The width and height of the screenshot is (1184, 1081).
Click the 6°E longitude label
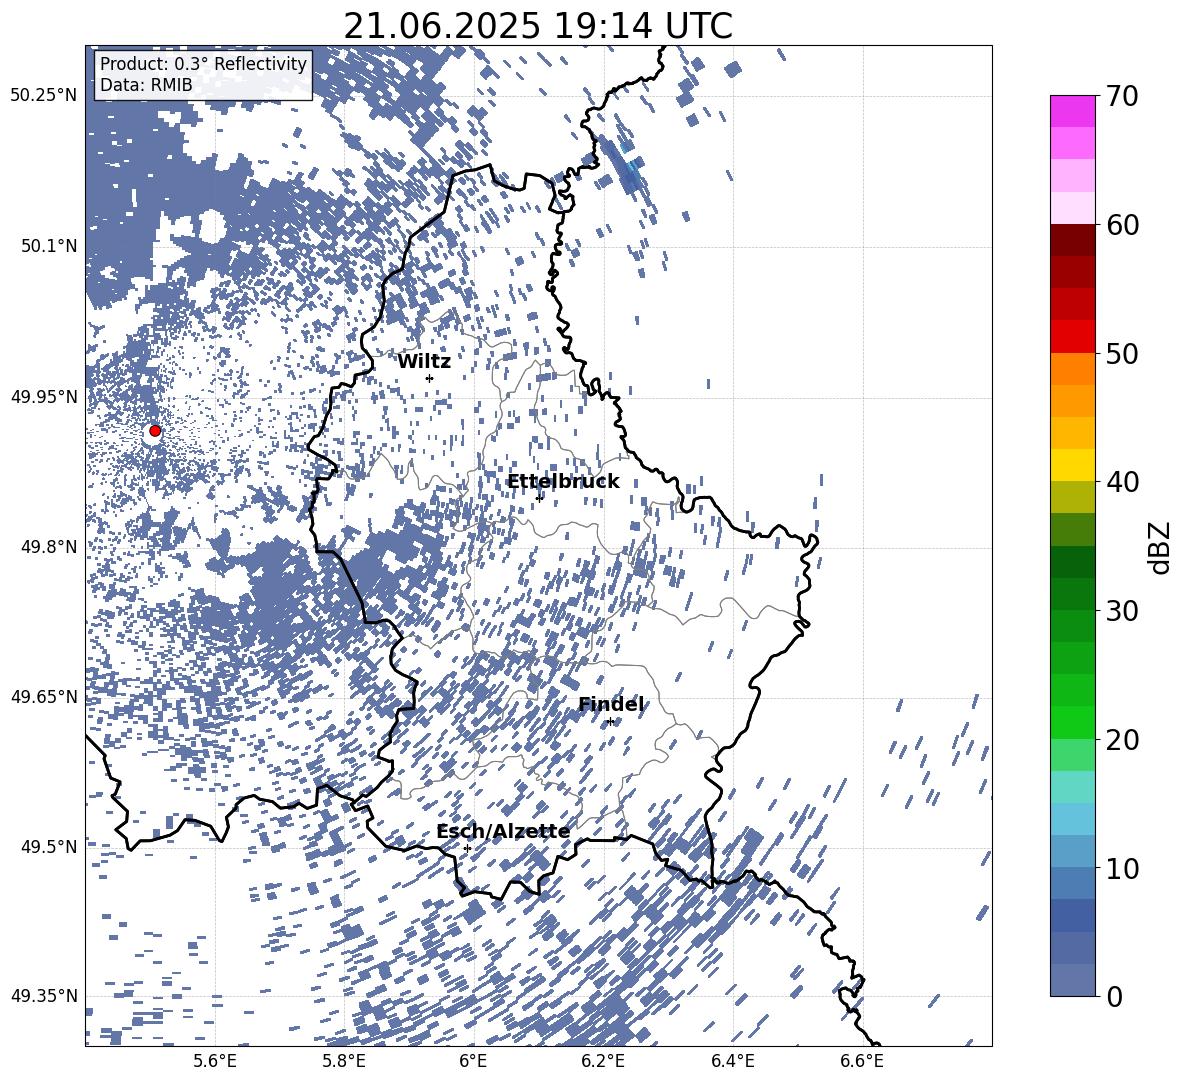coord(473,1061)
